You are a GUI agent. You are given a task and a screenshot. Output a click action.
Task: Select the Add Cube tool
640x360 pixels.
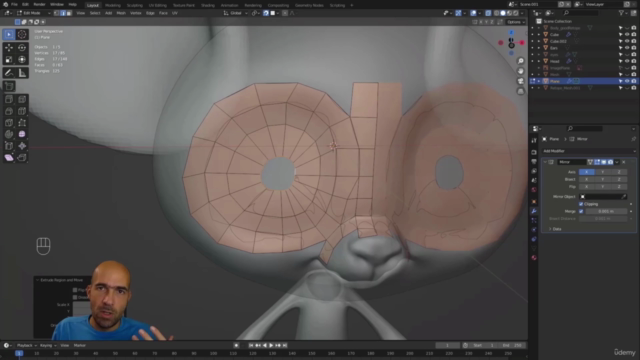[9, 86]
